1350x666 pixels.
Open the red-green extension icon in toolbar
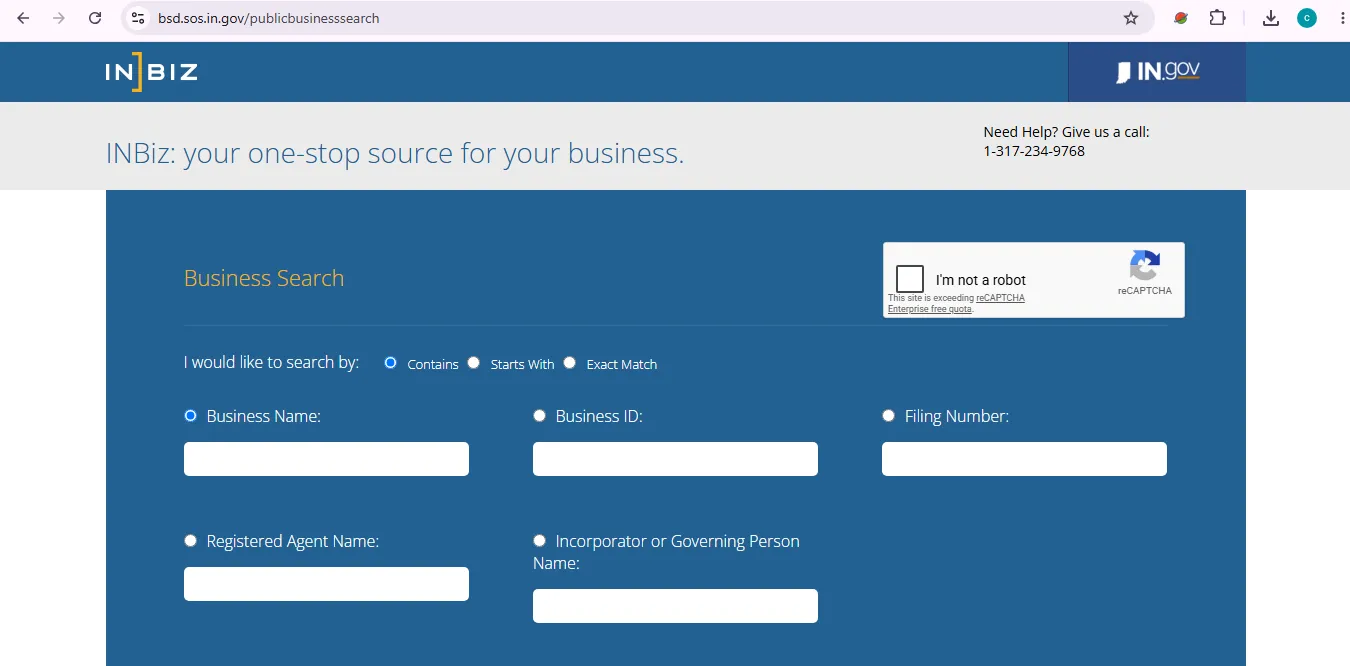pos(1181,18)
